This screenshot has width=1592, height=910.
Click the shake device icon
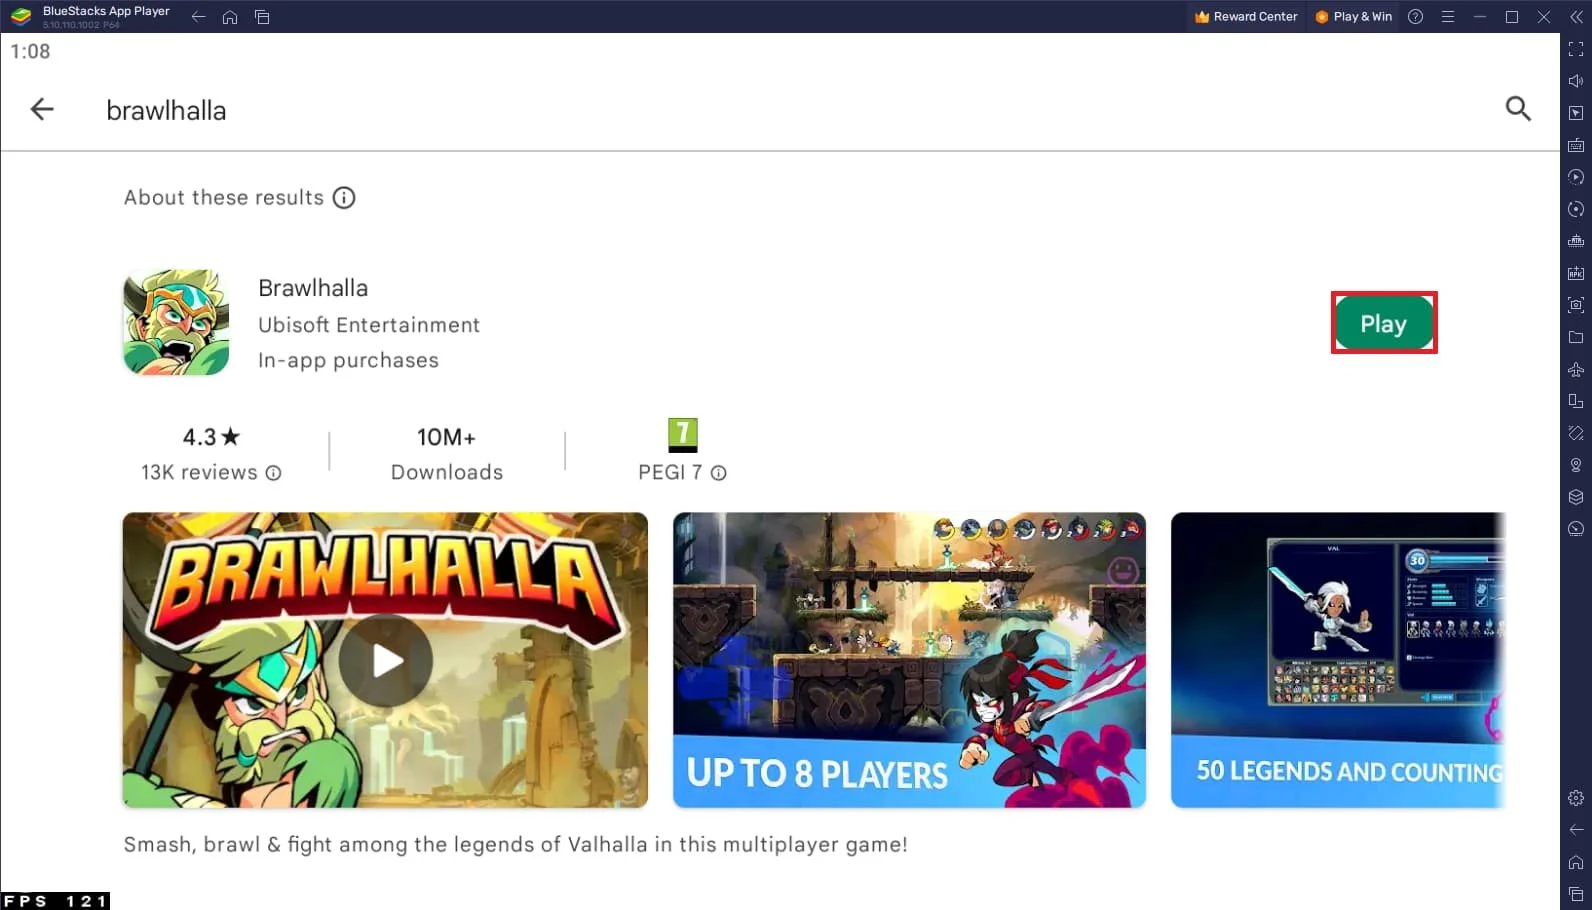coord(1576,433)
